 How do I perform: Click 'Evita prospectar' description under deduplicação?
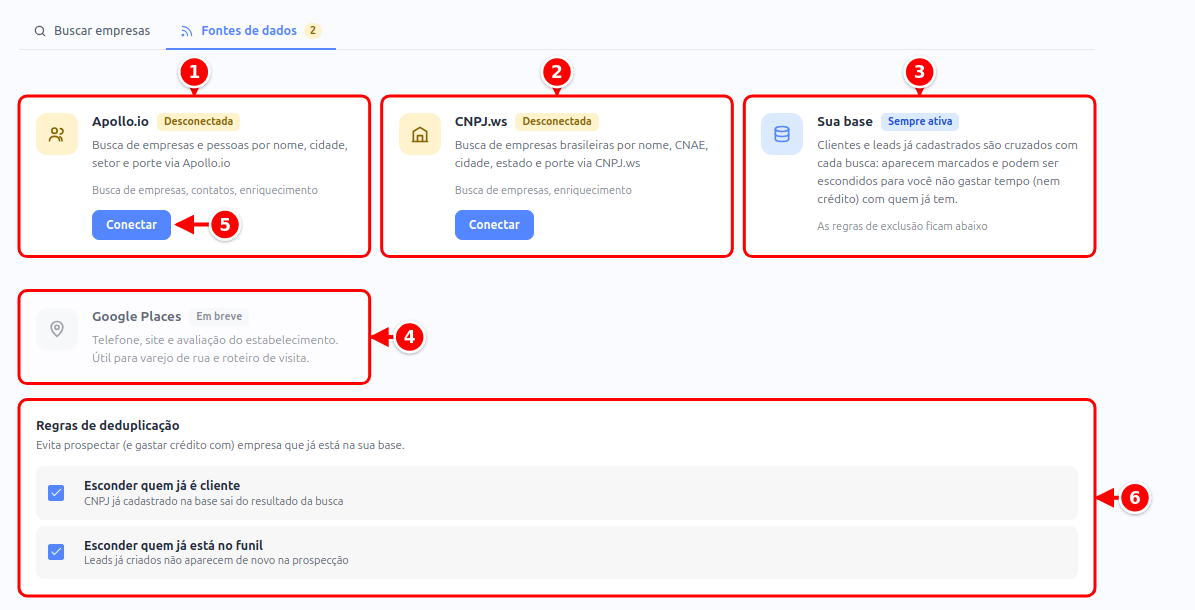220,445
